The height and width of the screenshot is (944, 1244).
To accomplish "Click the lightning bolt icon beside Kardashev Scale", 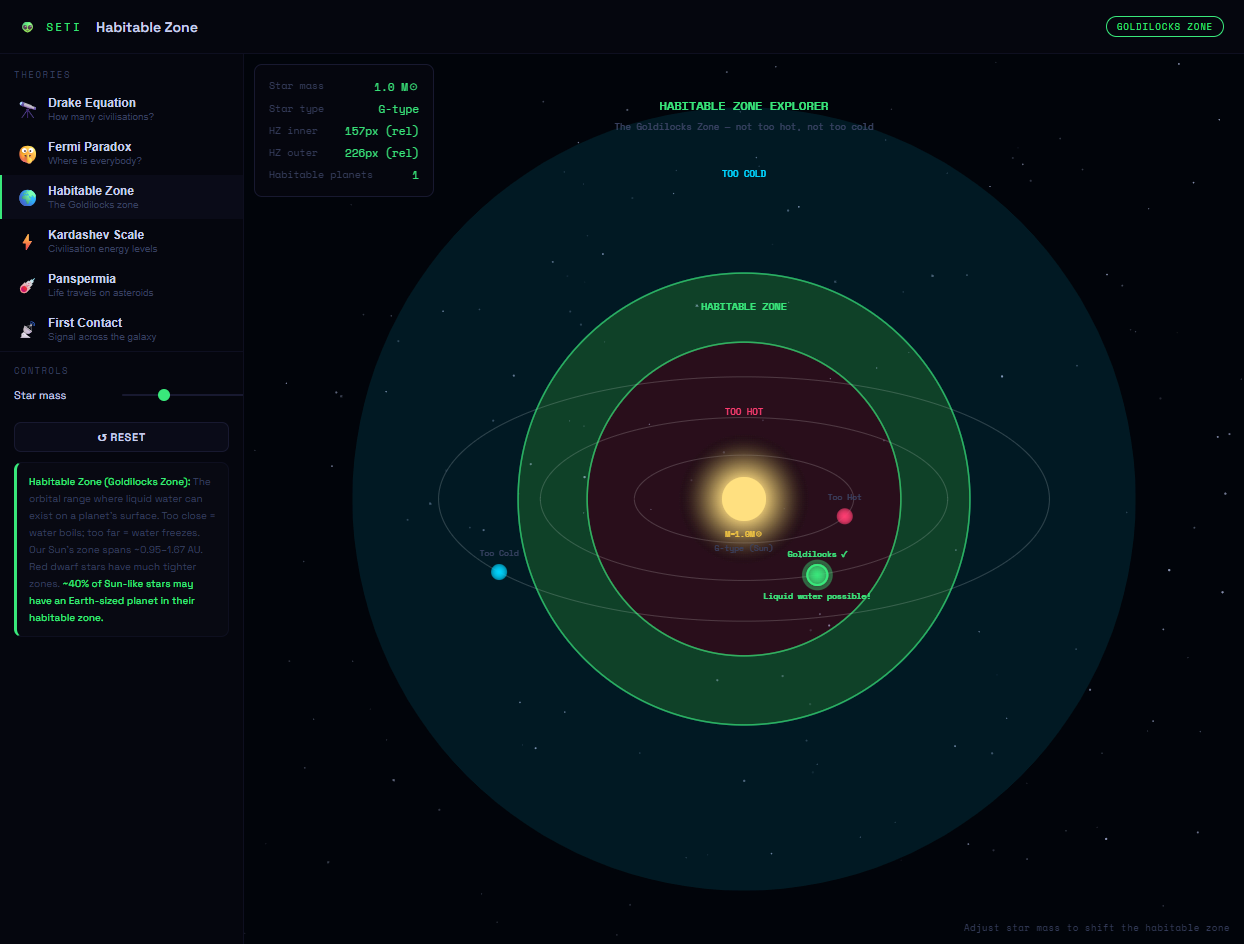I will click(28, 241).
